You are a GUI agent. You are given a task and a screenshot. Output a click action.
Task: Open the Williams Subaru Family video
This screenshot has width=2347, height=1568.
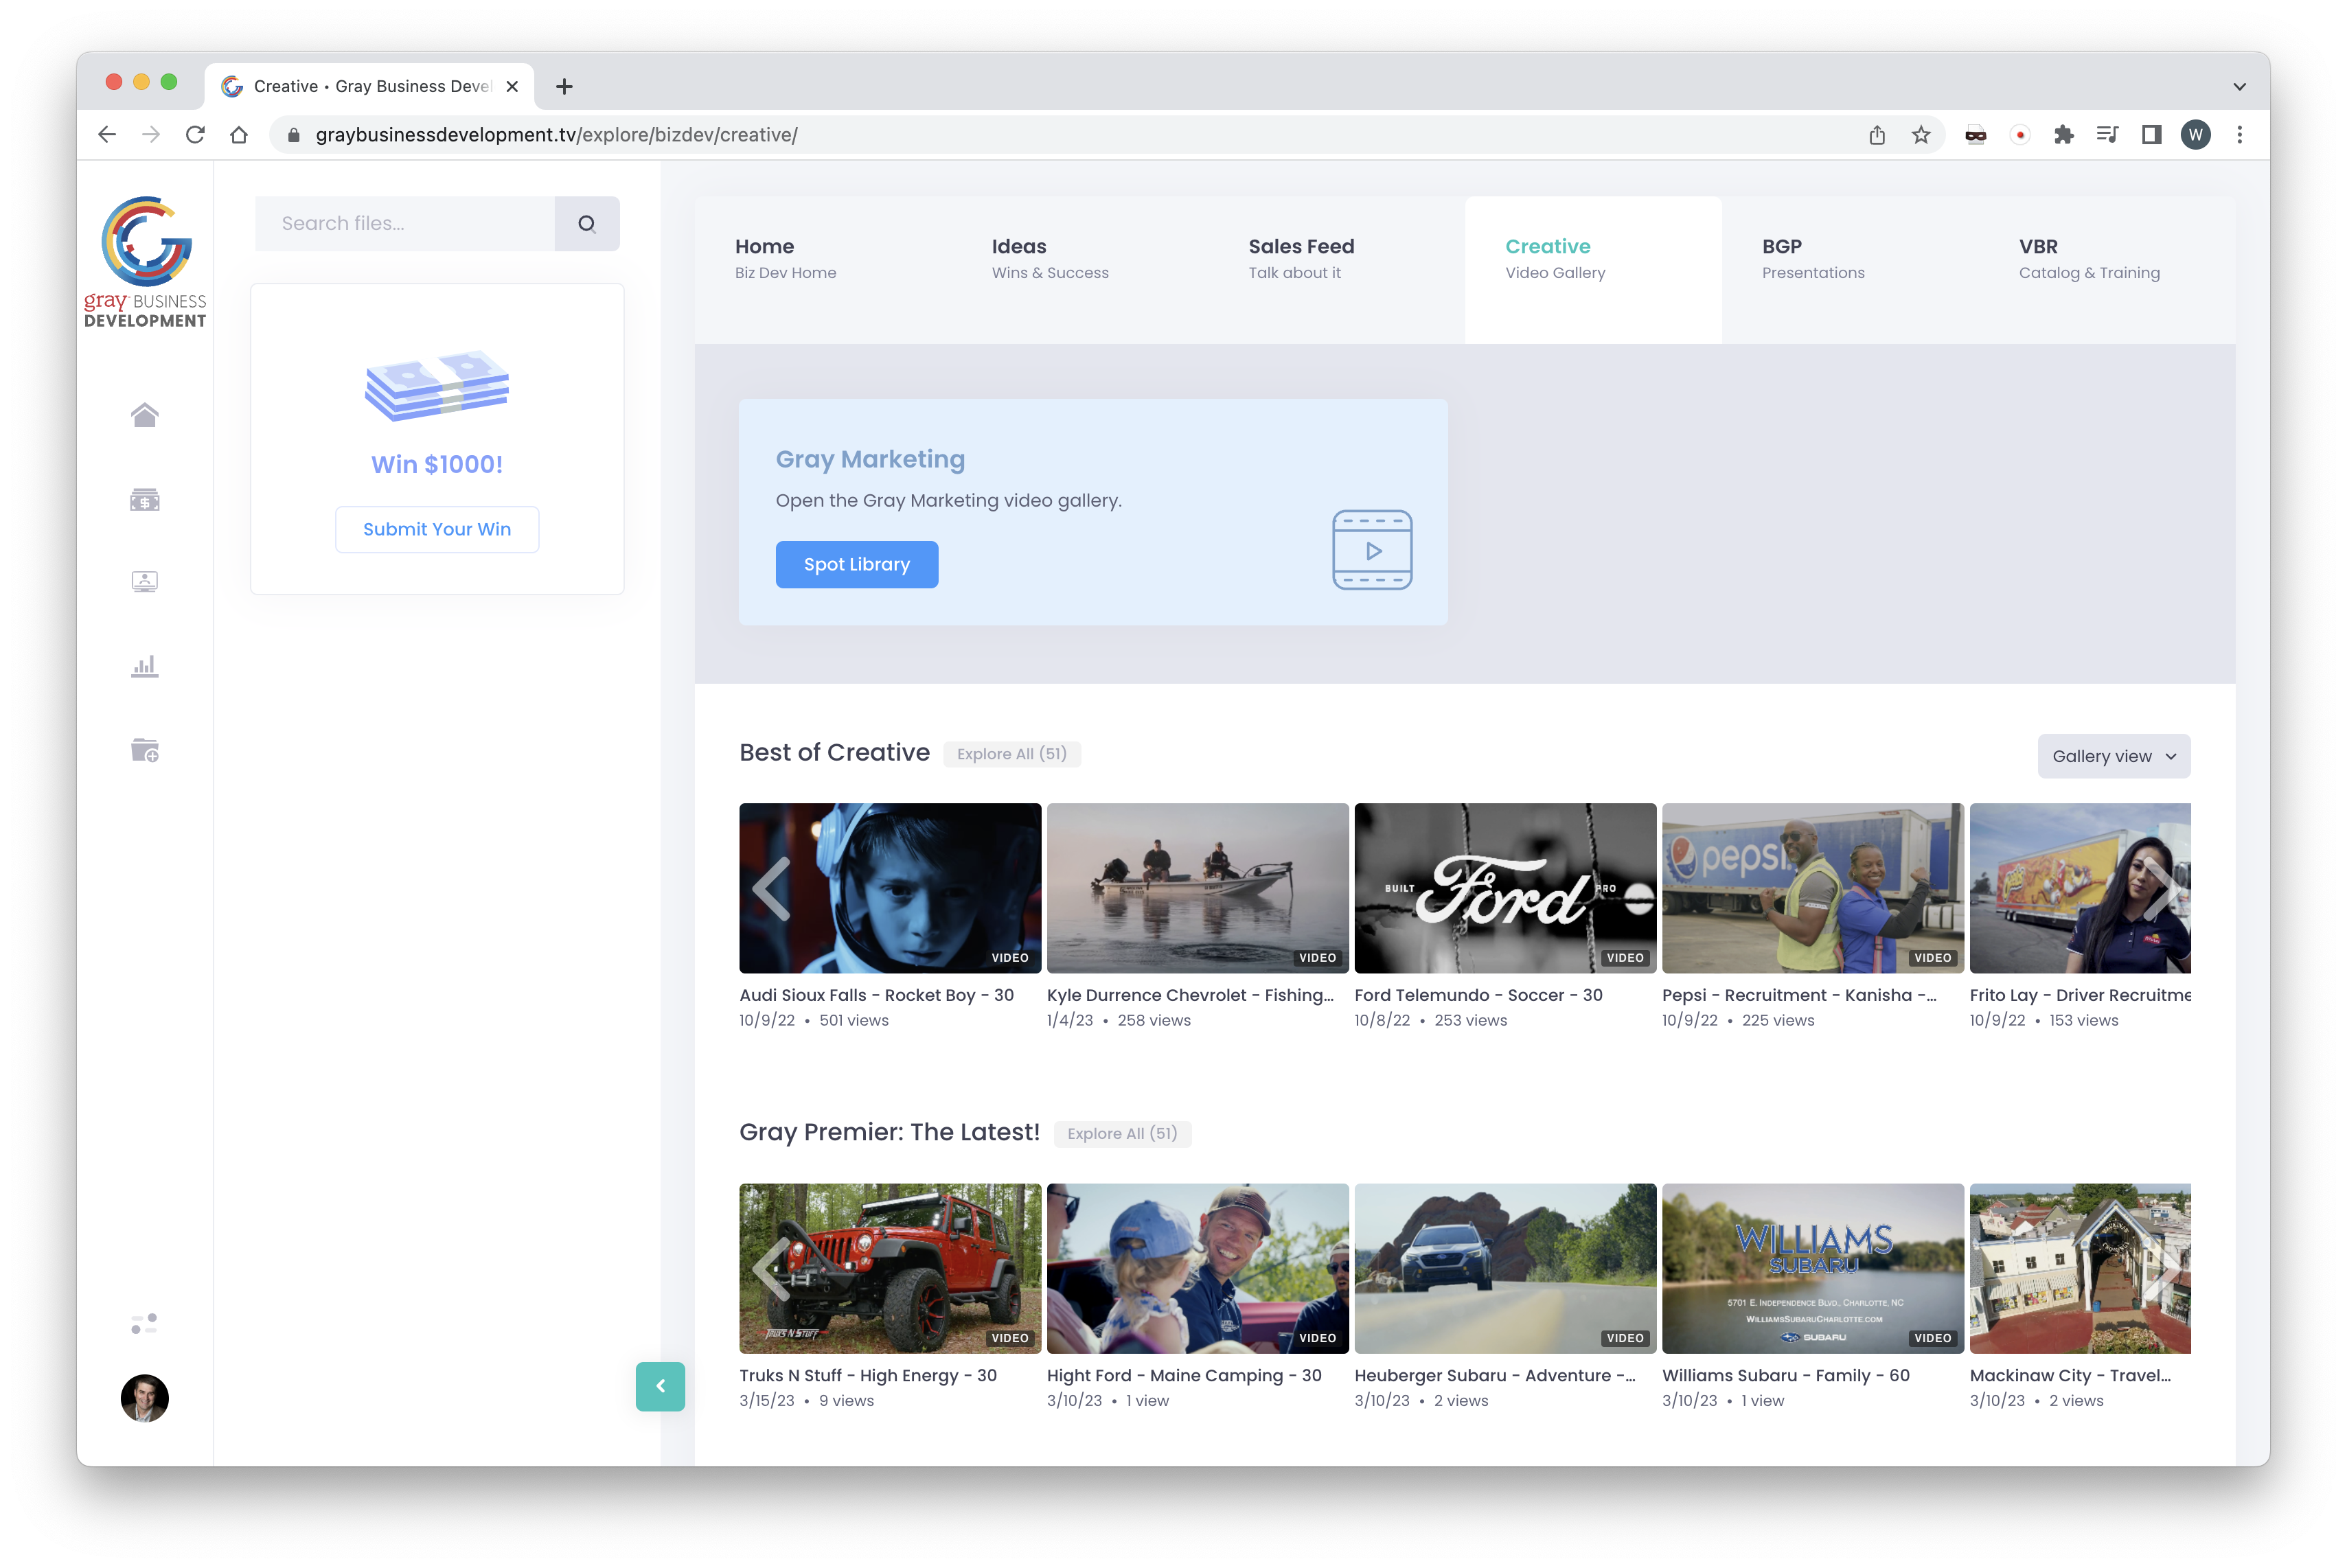(1813, 1269)
